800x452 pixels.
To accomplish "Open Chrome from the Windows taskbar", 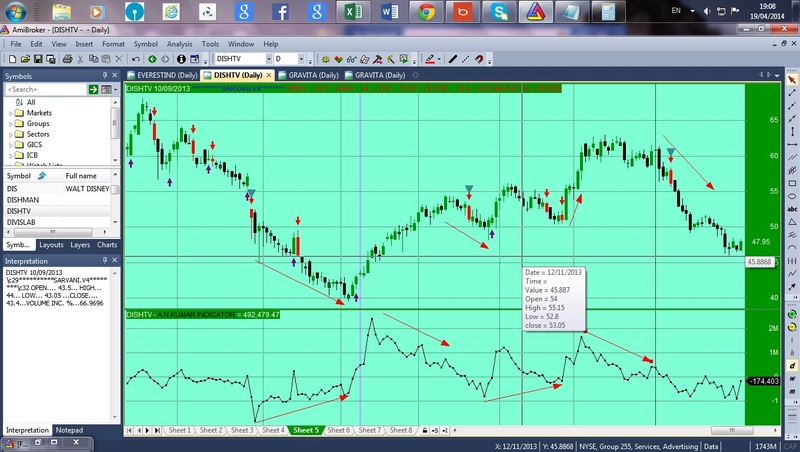I will [x=426, y=12].
